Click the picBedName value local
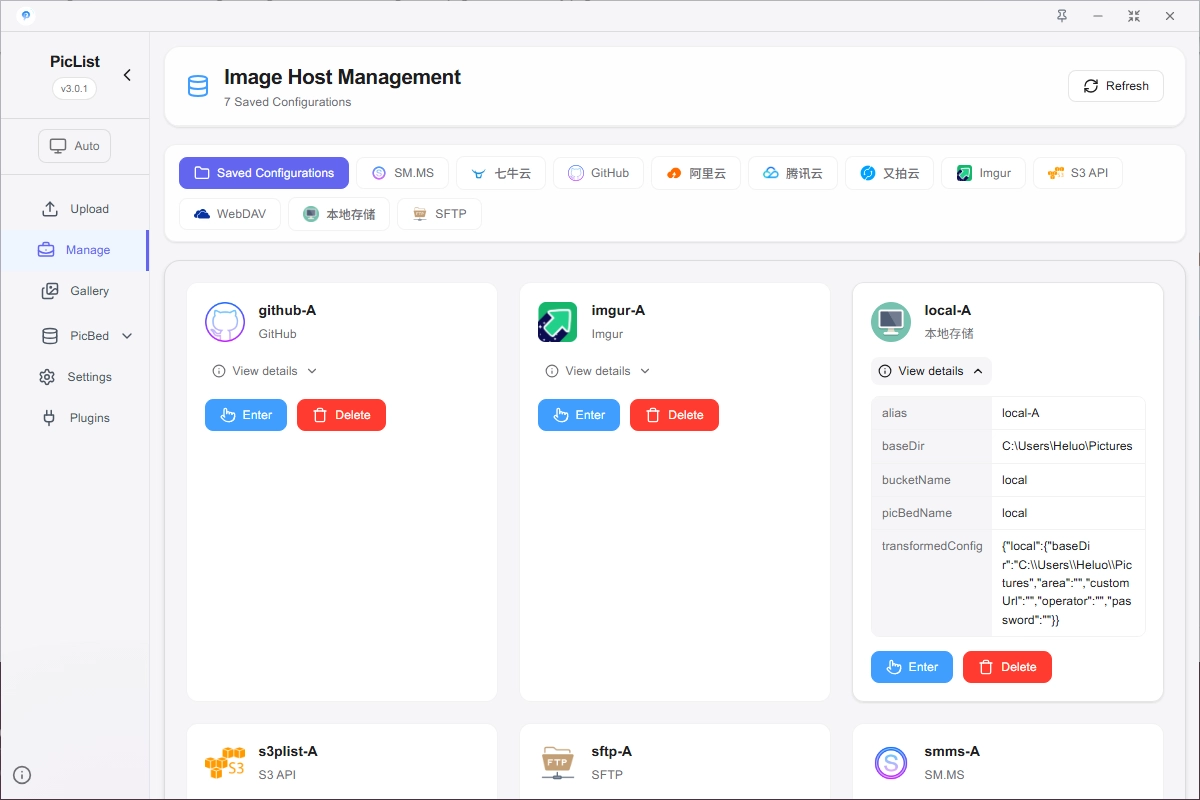 point(1015,513)
